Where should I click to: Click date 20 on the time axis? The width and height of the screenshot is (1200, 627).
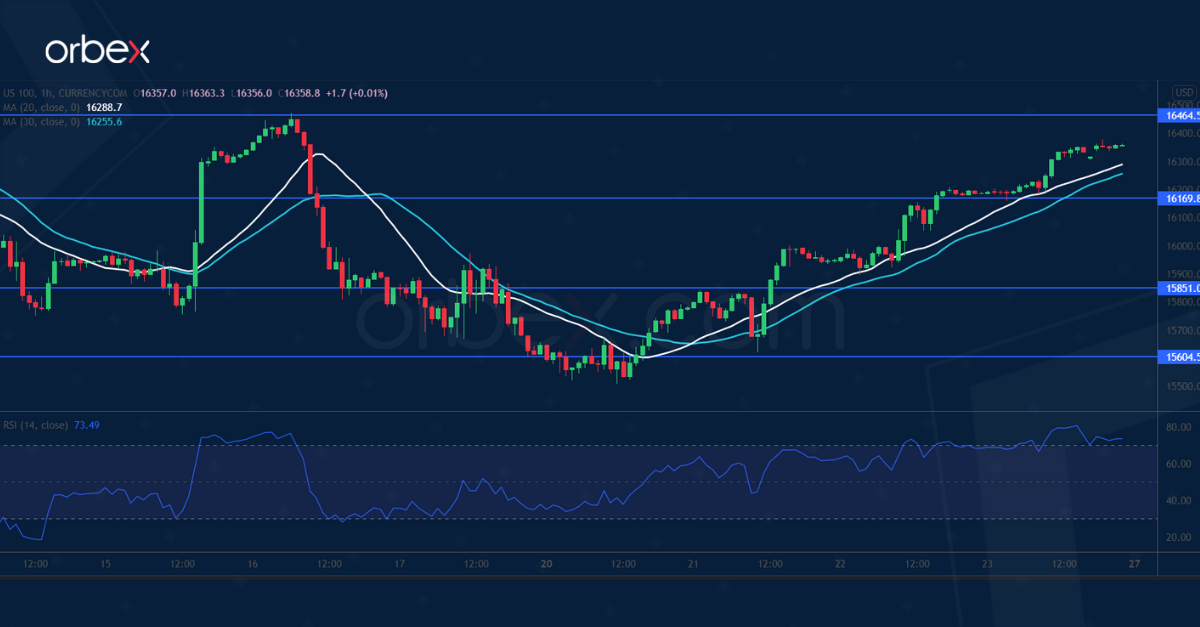click(x=546, y=564)
